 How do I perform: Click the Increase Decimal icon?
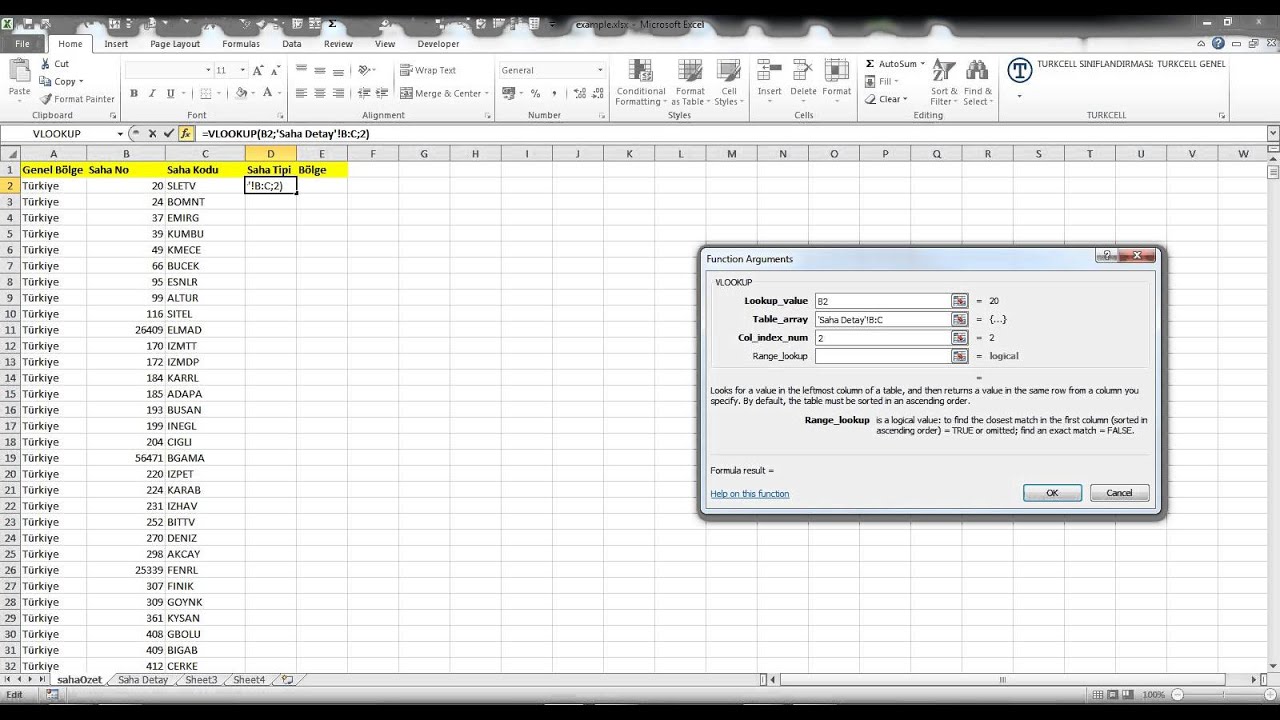click(578, 93)
